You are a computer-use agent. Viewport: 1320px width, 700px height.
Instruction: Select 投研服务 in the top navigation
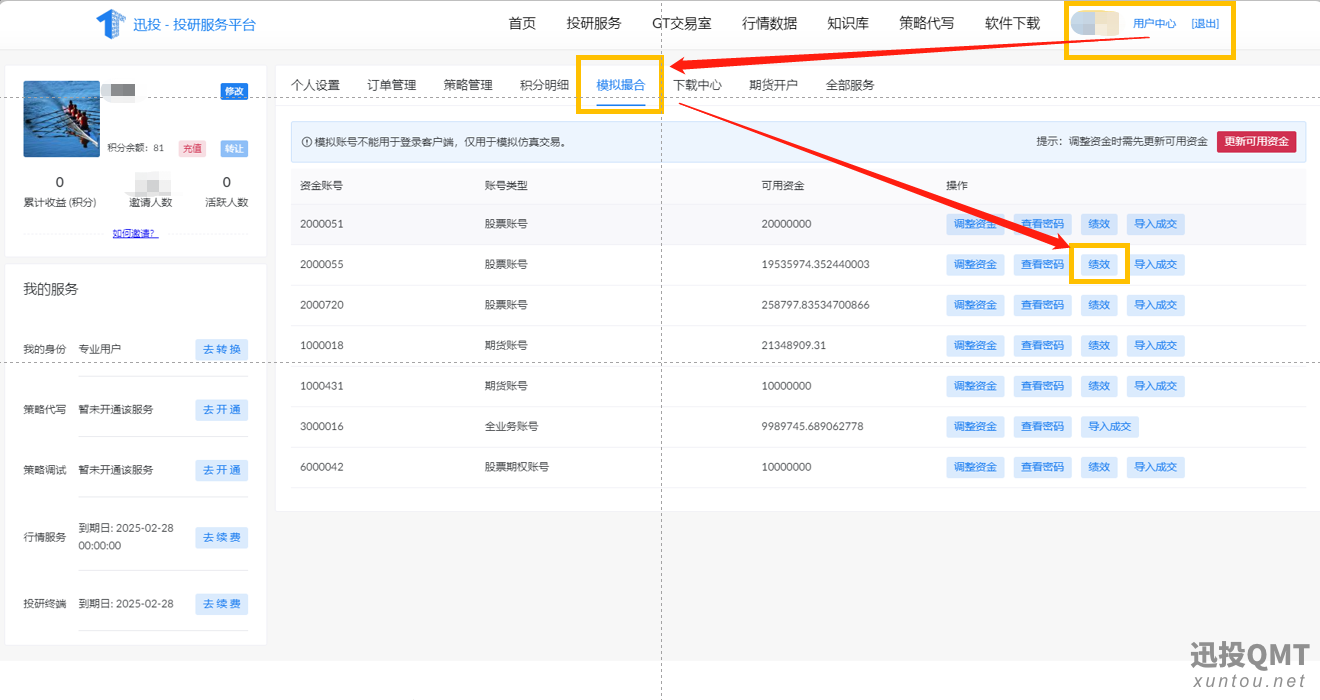[593, 23]
